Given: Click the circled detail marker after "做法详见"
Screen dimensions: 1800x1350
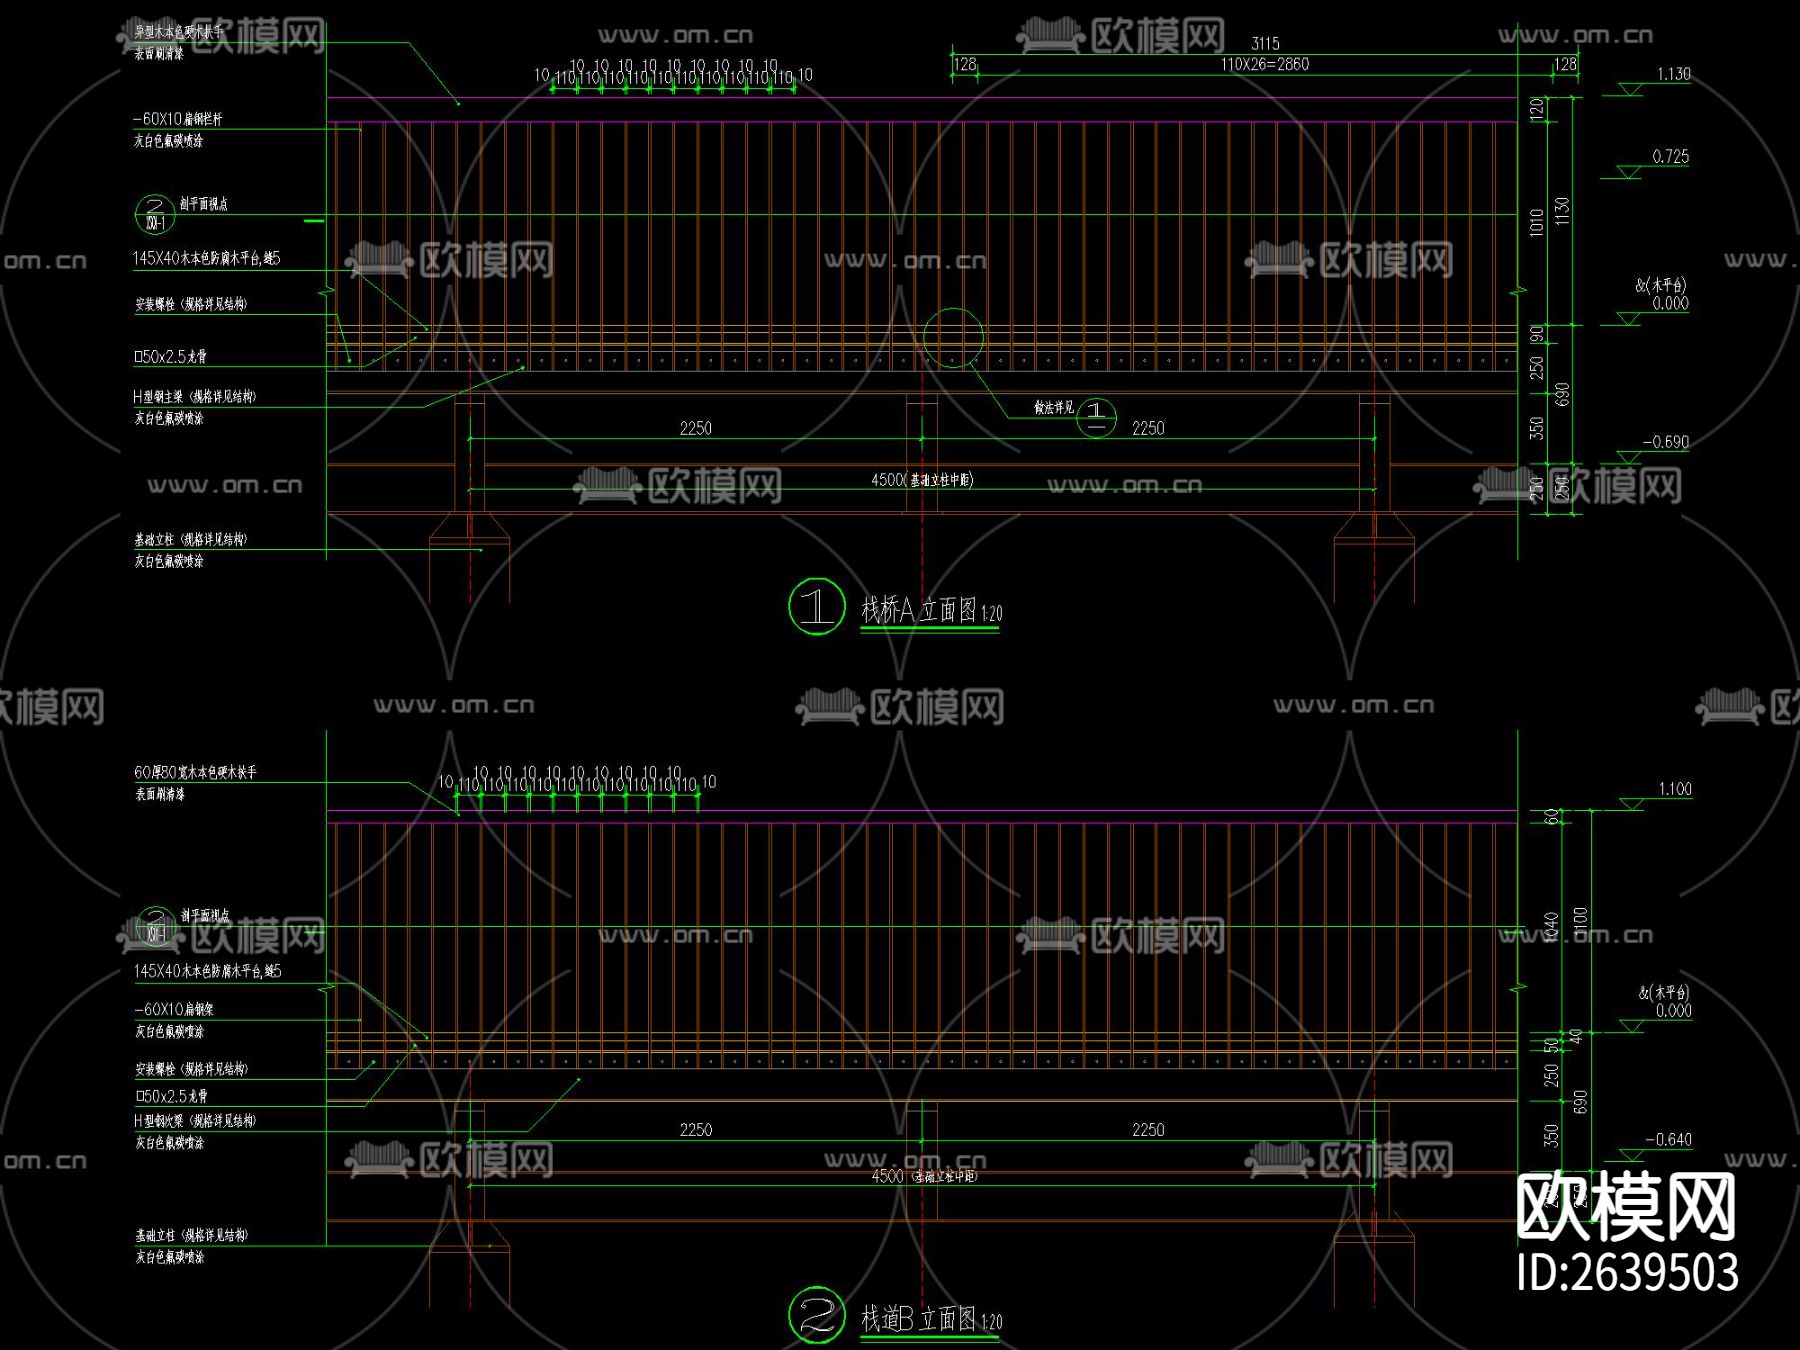Looking at the screenshot, I should (1096, 417).
